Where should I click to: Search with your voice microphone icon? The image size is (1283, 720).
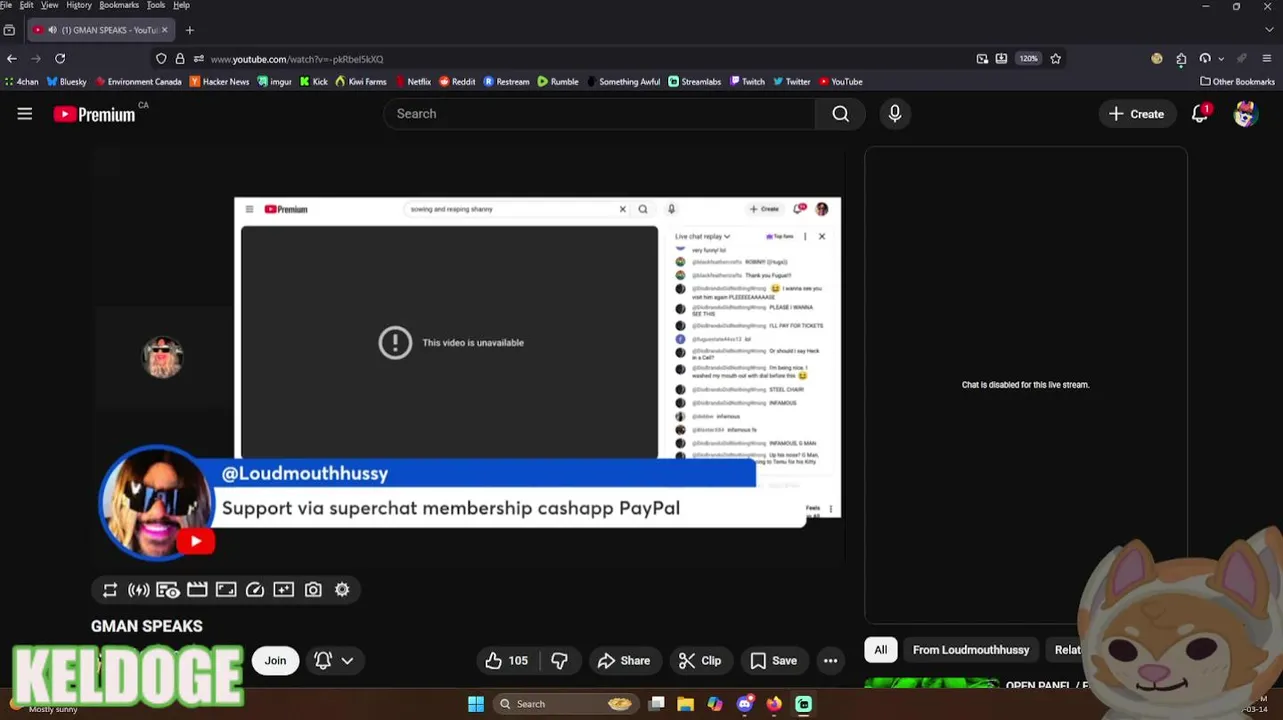coord(895,114)
